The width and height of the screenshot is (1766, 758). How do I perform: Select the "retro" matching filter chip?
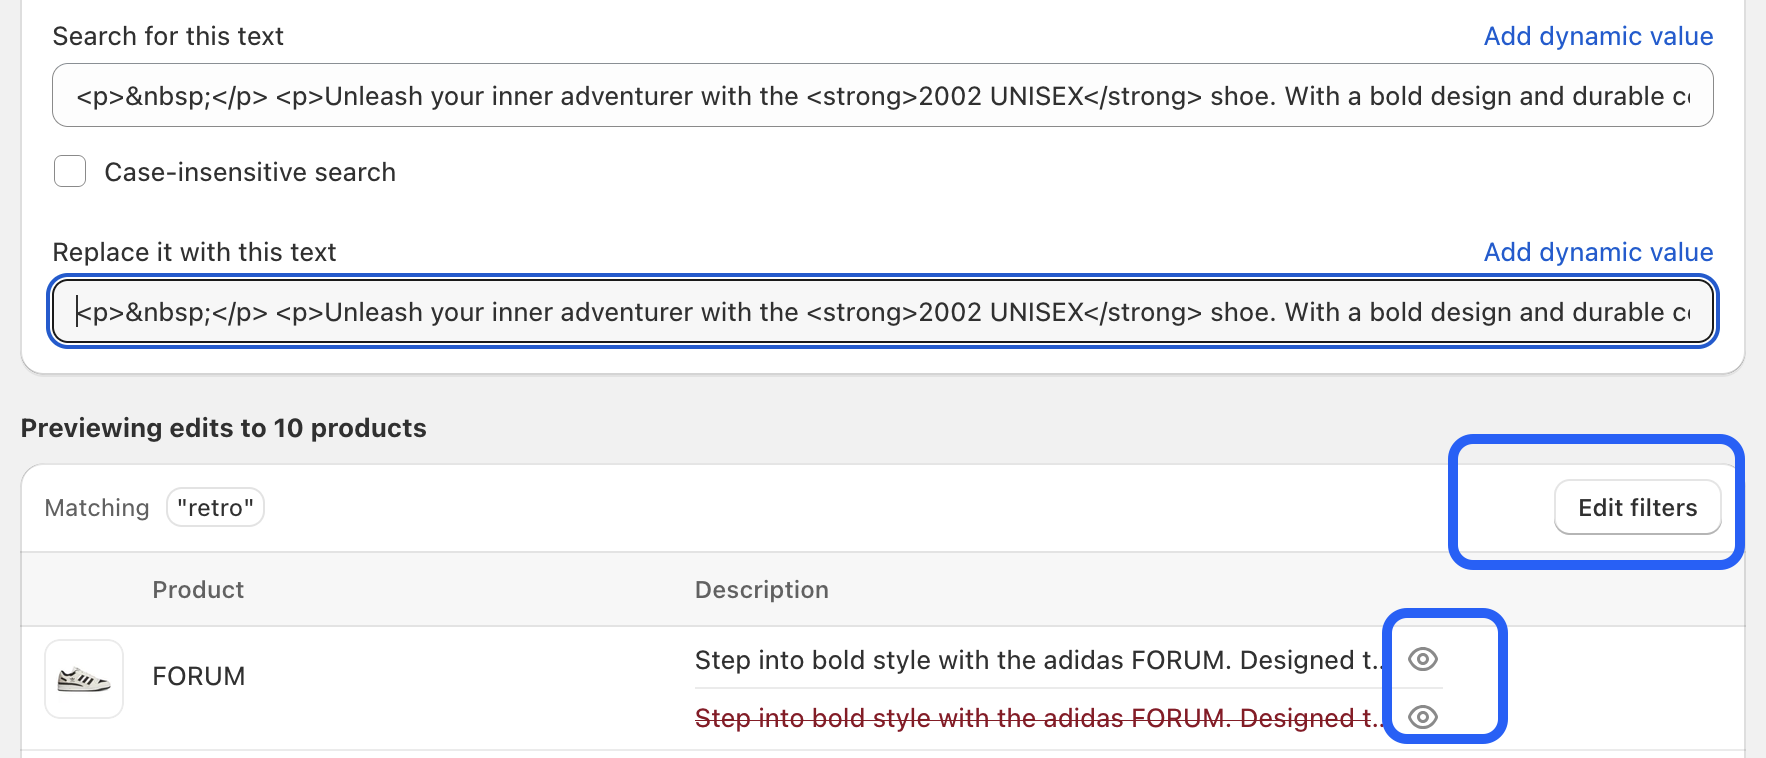coord(215,507)
